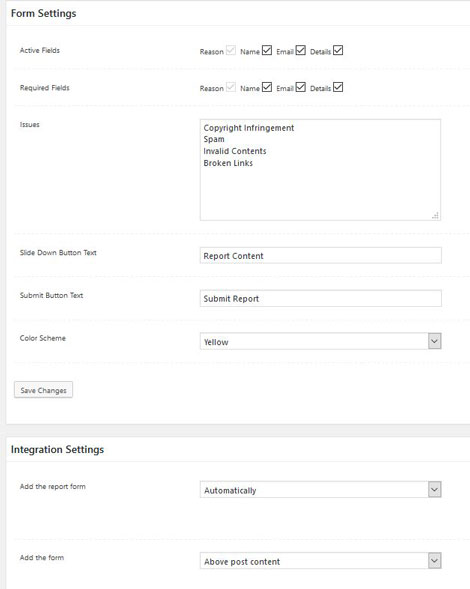
Task: Uncheck Name in the Required Fields row
Action: pos(267,87)
